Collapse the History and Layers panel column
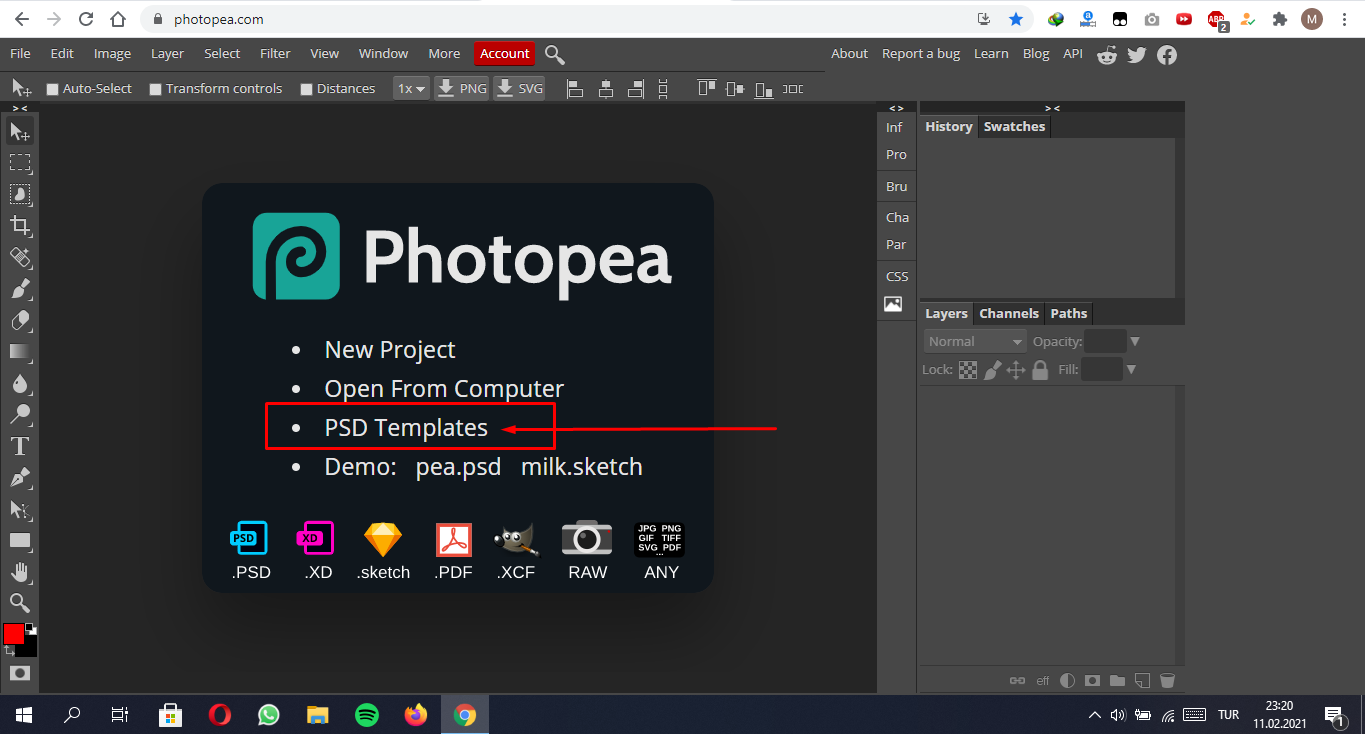Screen dimensions: 1365x734 click(x=1052, y=108)
